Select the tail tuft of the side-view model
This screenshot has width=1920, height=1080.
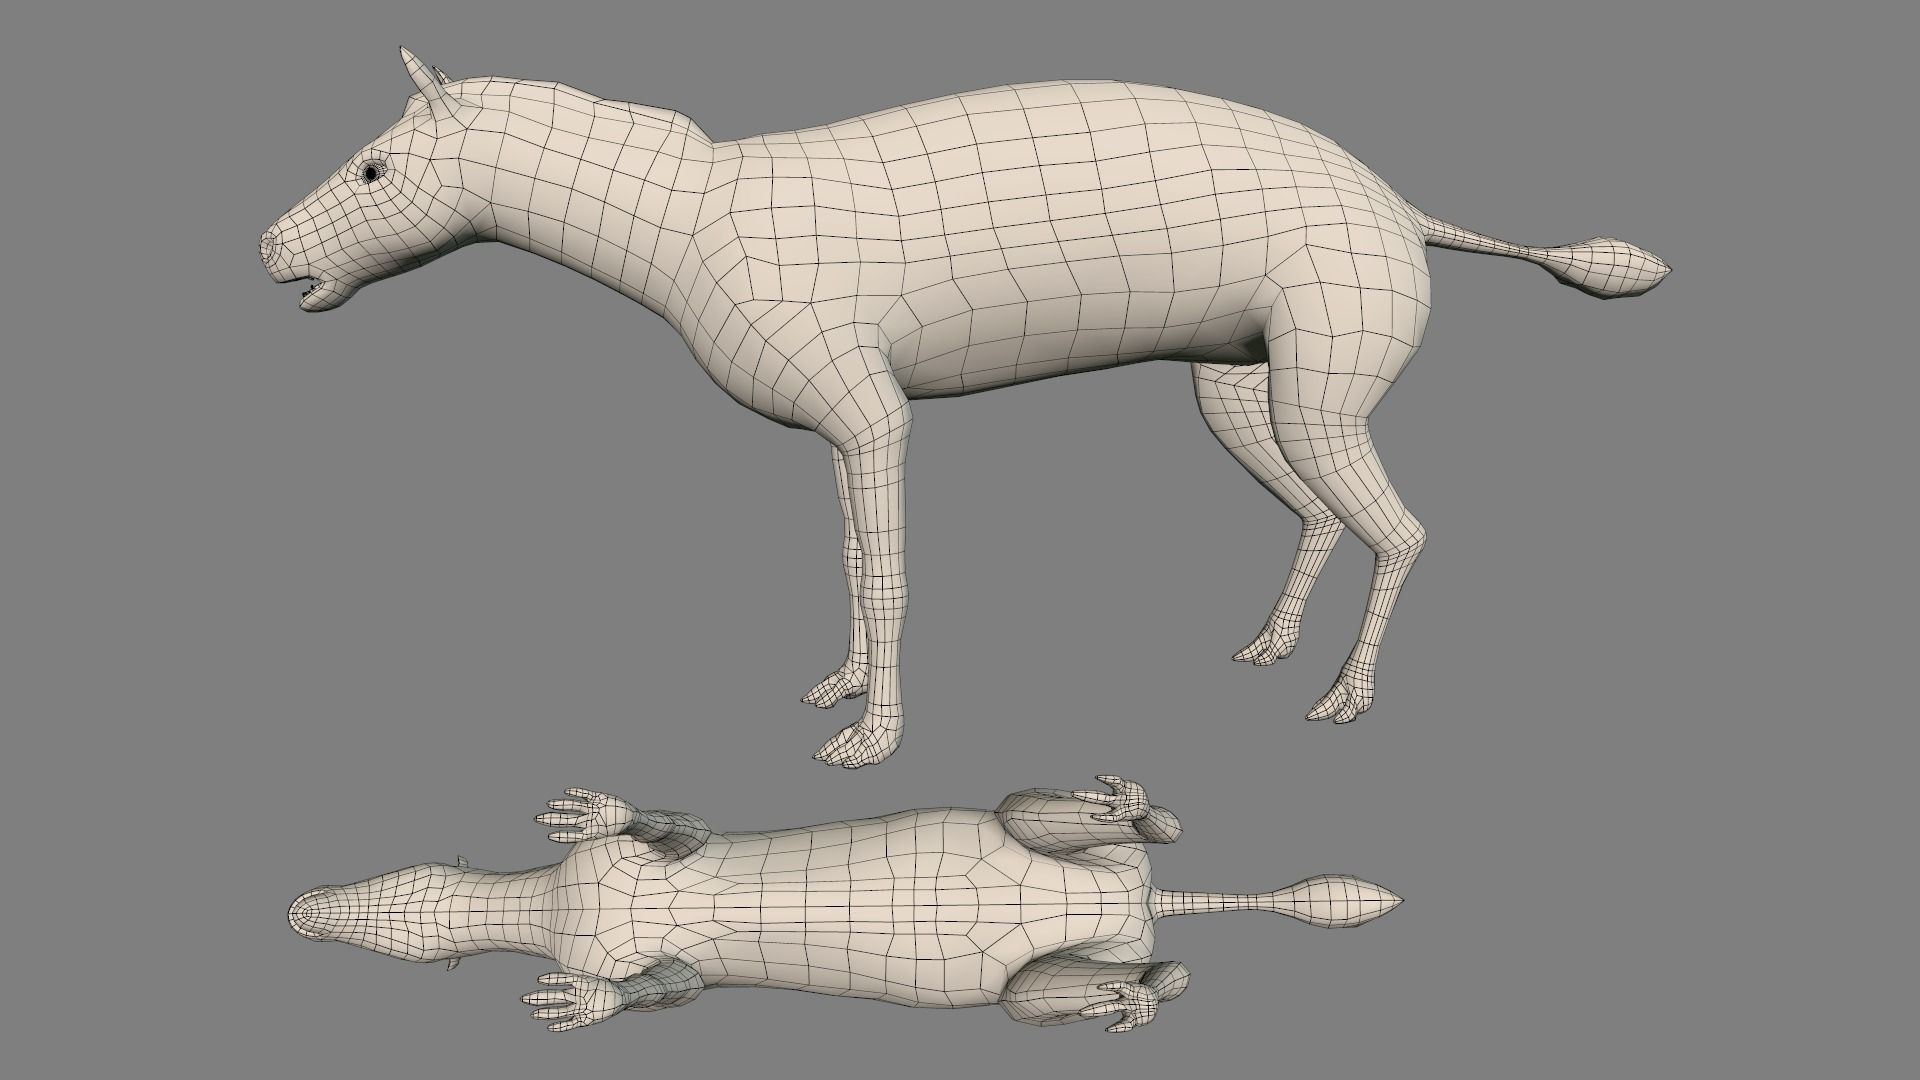(x=1609, y=268)
